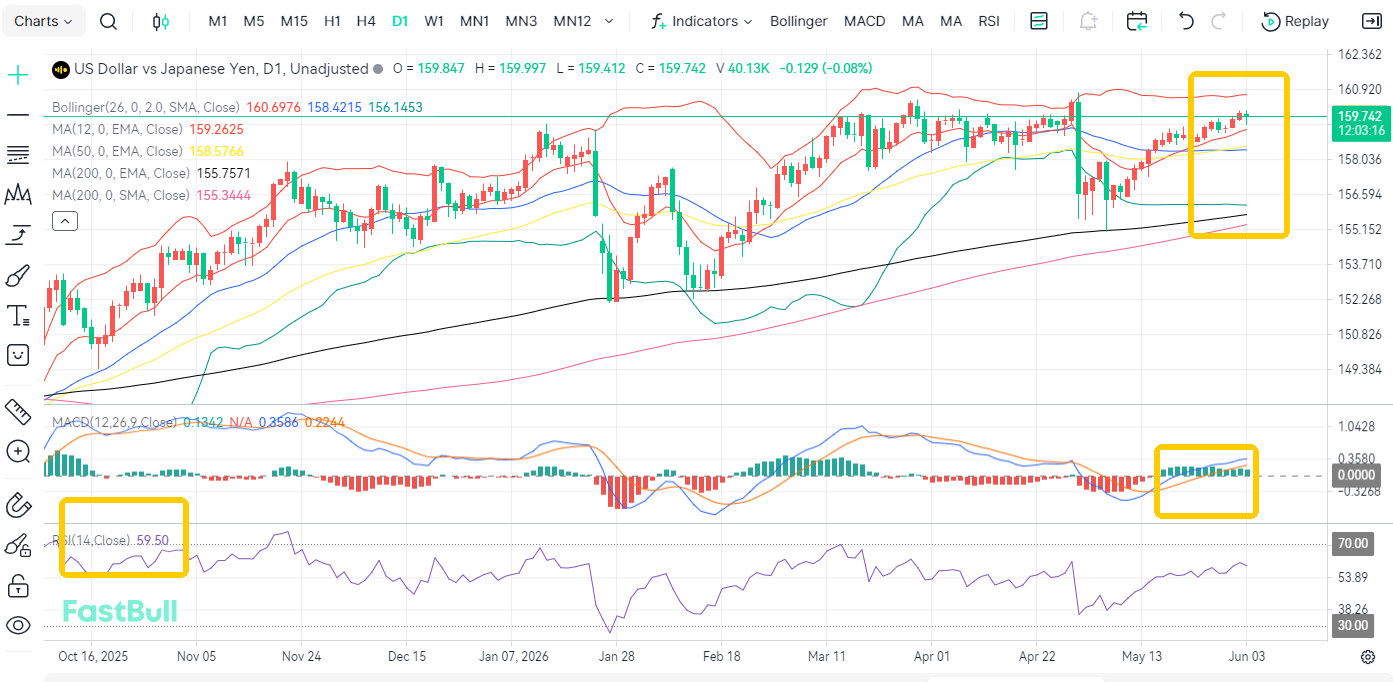Image resolution: width=1393 pixels, height=682 pixels.
Task: Switch to M15 timeframe
Action: point(294,21)
